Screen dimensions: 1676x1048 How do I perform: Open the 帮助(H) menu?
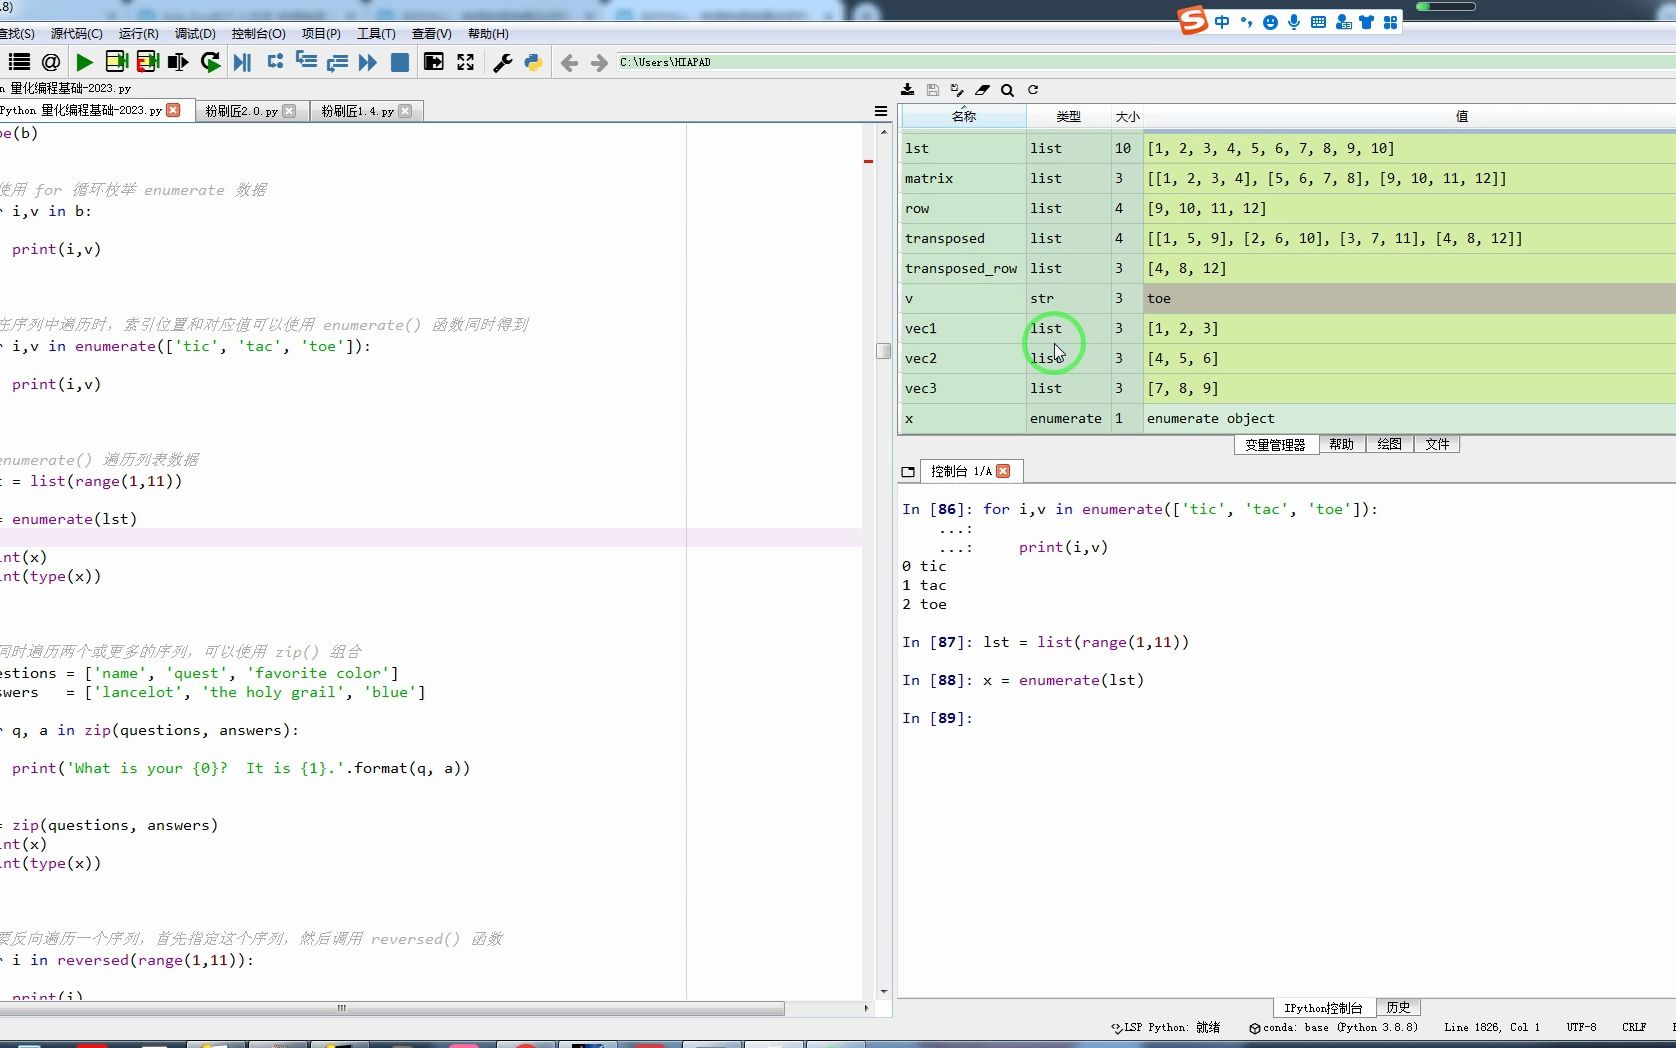488,34
